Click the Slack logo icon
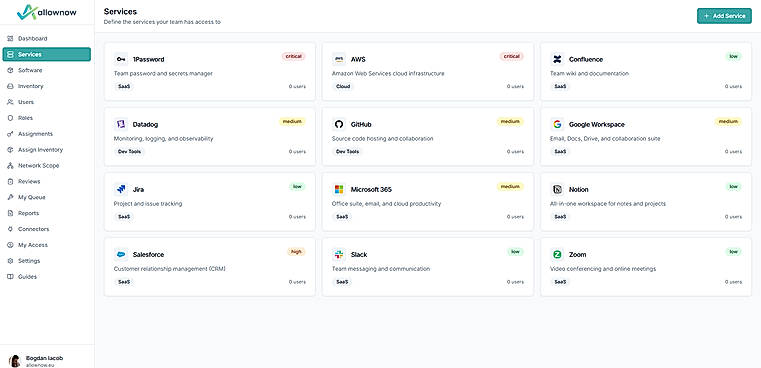Viewport: 761px width, 368px height. point(339,254)
